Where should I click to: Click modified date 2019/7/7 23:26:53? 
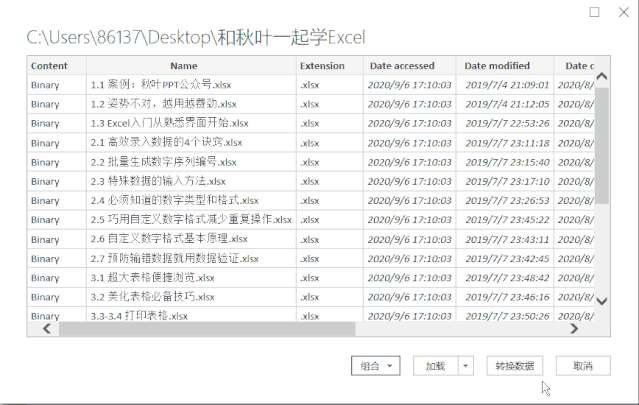click(507, 200)
